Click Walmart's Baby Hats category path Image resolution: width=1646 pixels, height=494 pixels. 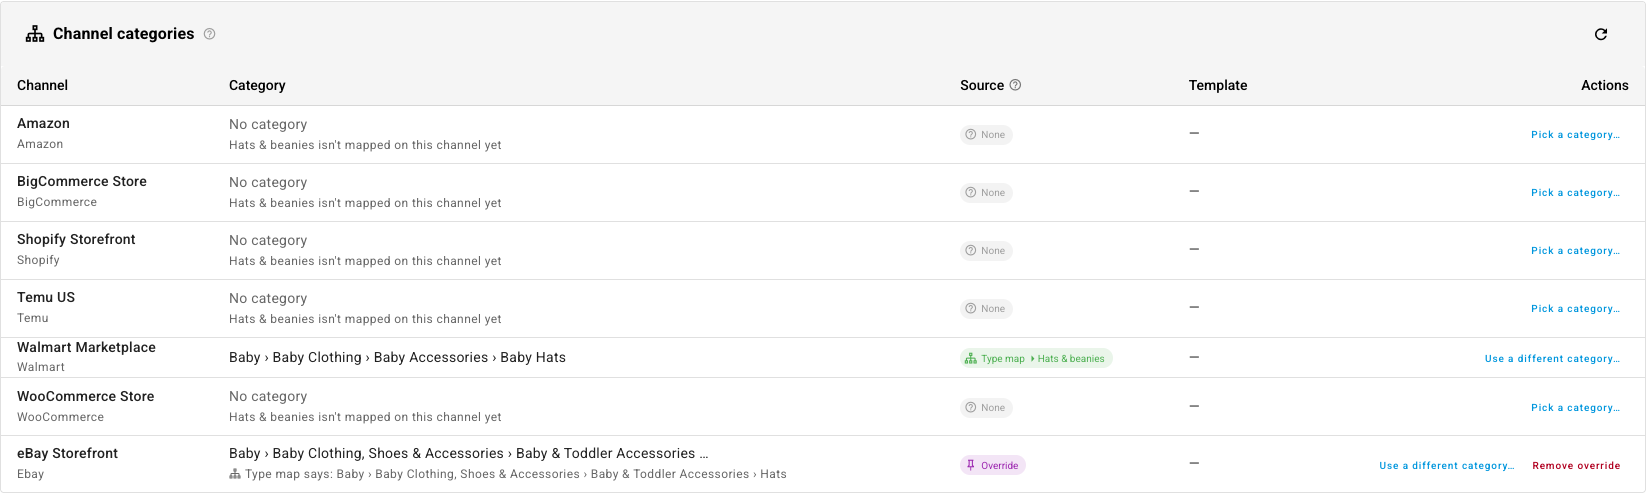pos(397,357)
